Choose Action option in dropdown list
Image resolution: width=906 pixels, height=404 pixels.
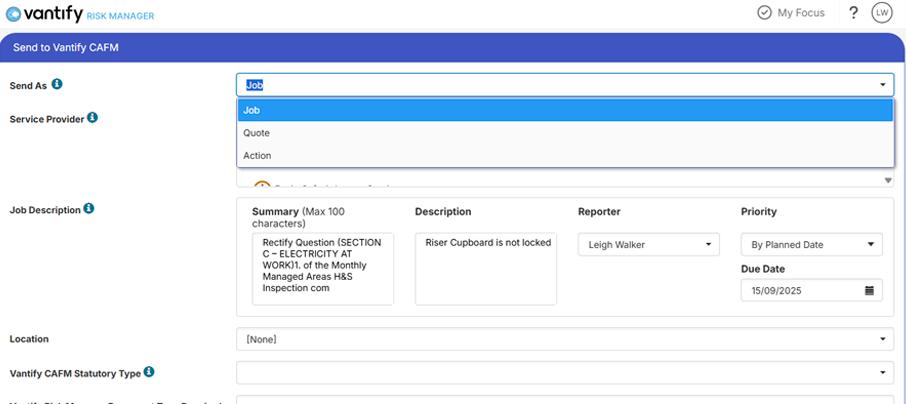click(564, 156)
